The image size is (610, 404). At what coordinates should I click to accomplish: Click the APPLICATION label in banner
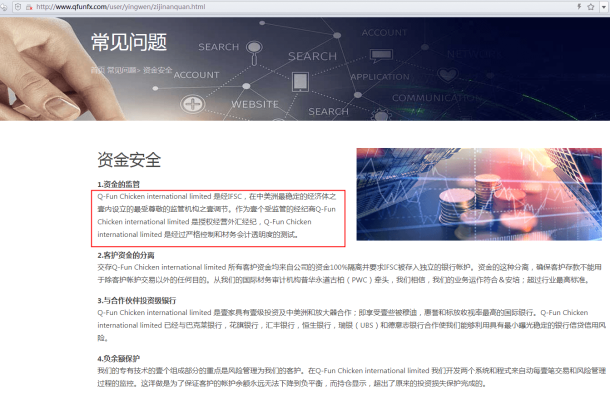[x=380, y=77]
